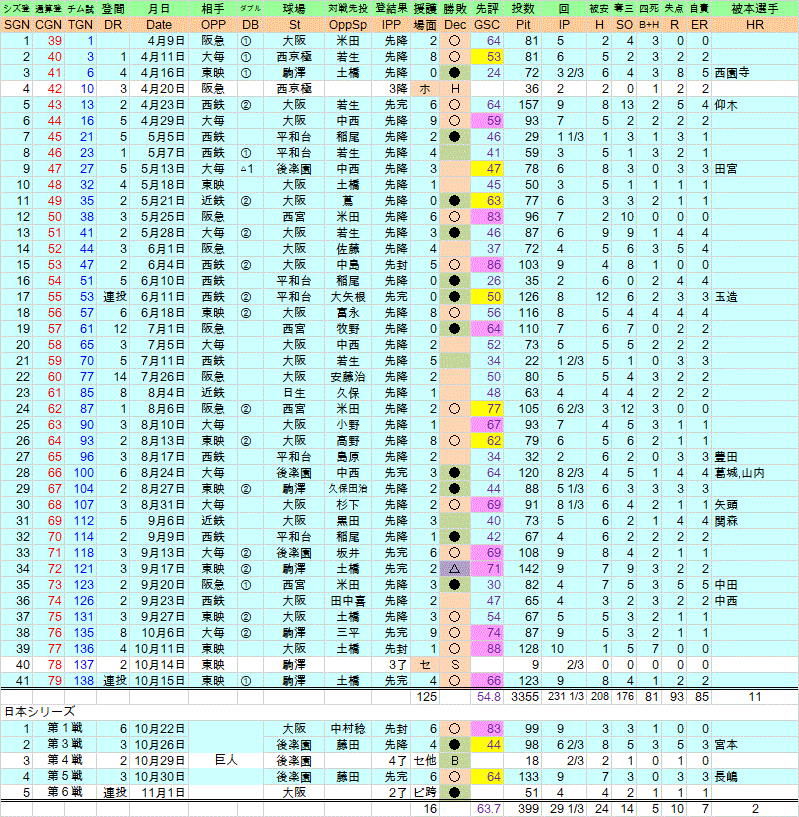
Task: Select the total pitches 3355 cell
Action: click(x=523, y=697)
